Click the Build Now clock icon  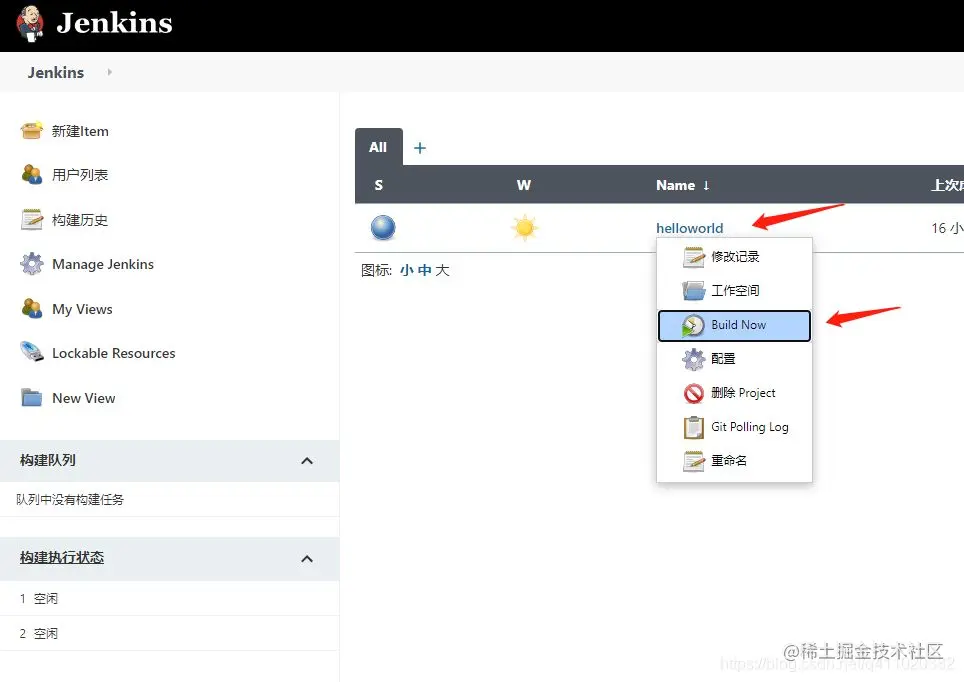[693, 325]
